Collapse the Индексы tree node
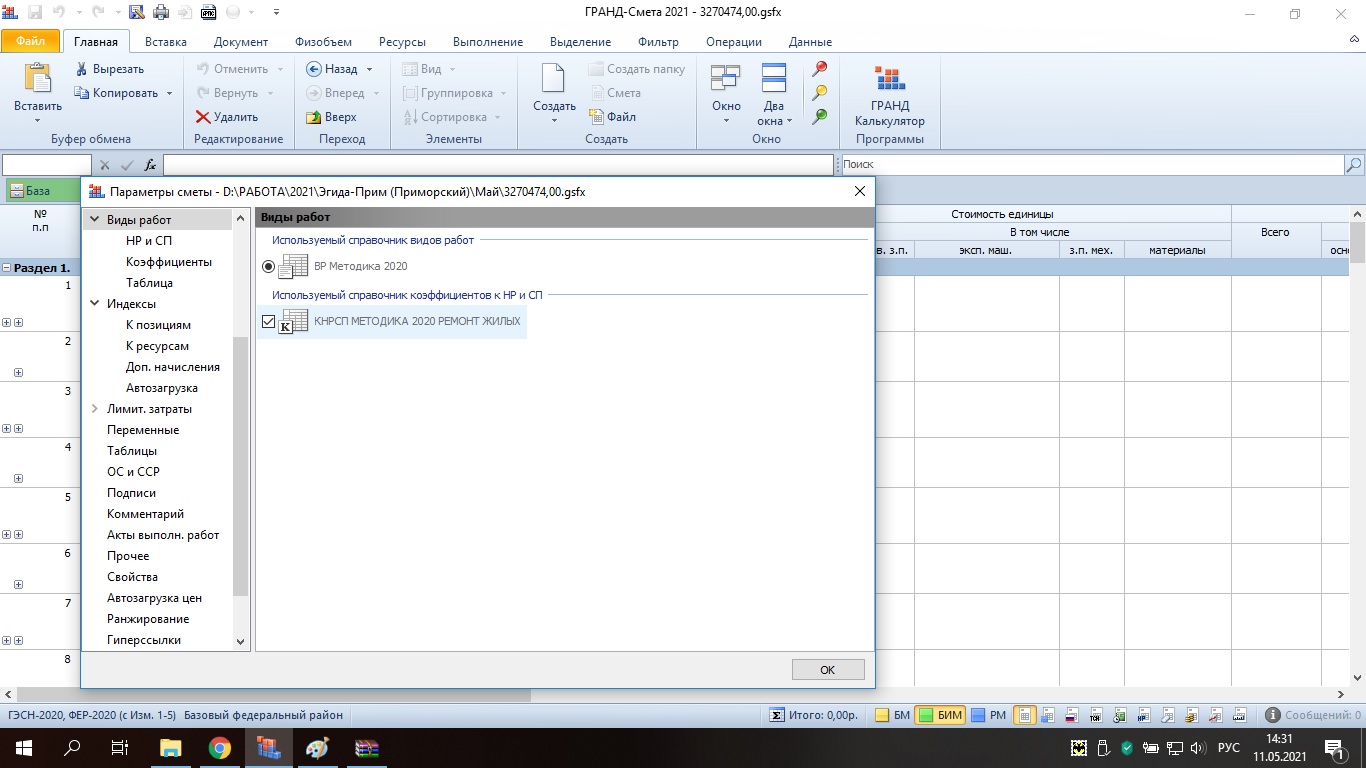1366x768 pixels. pos(95,304)
